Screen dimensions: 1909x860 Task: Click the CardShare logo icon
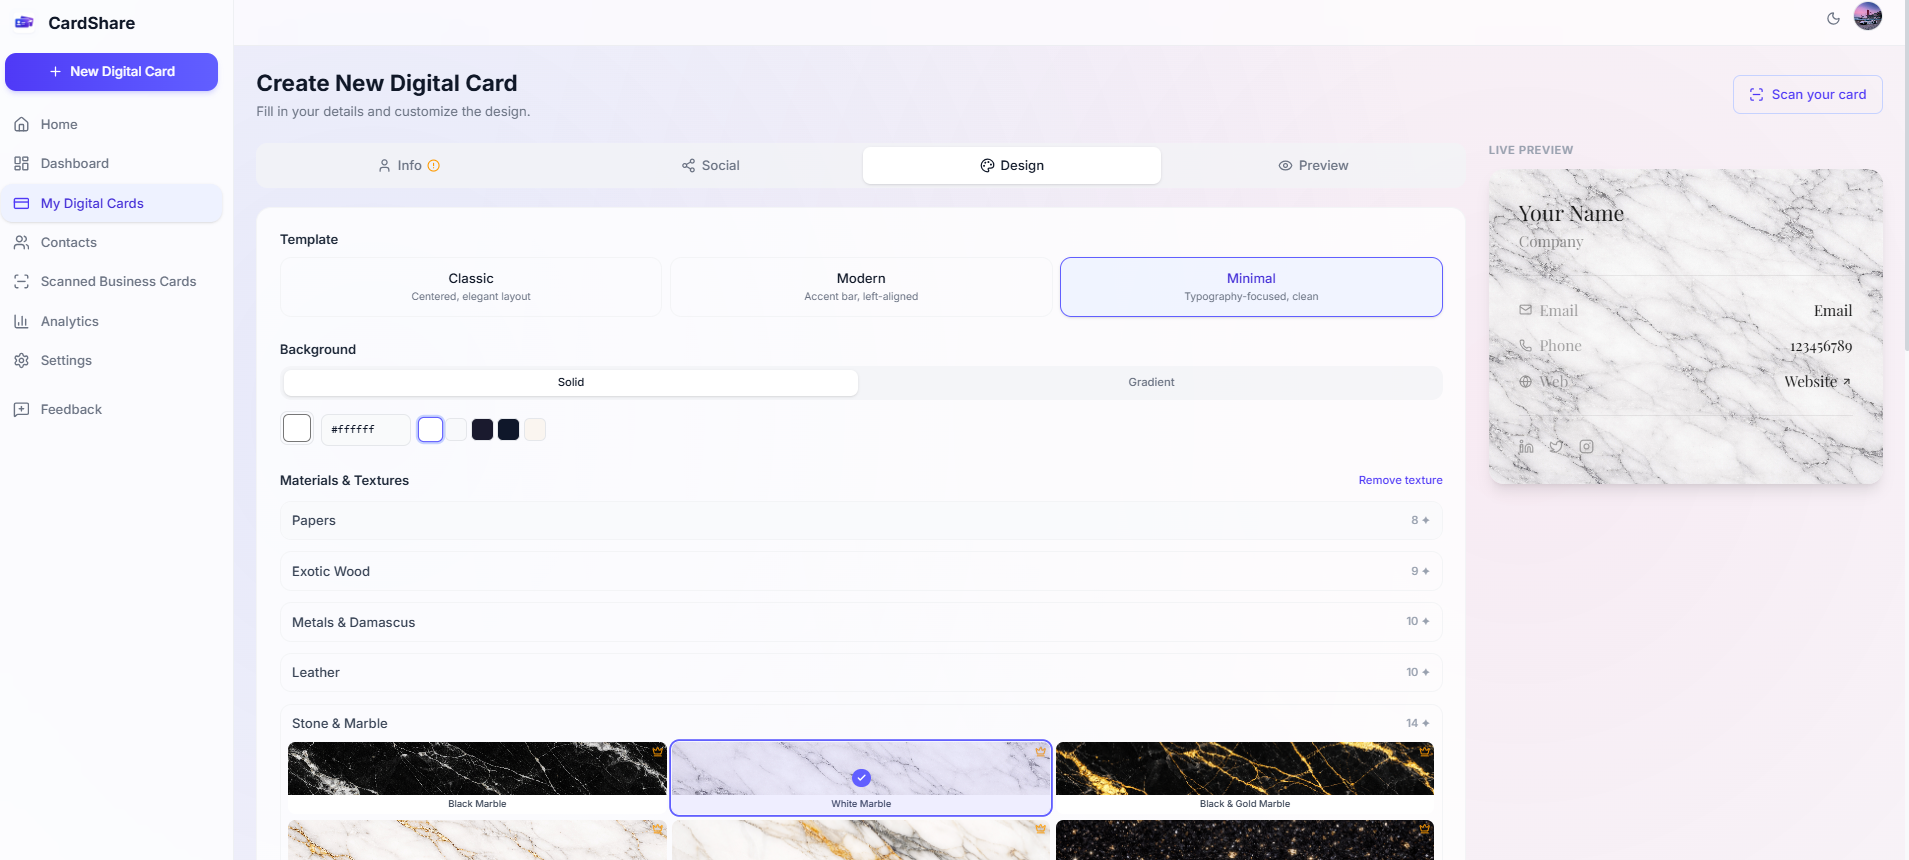pos(24,22)
